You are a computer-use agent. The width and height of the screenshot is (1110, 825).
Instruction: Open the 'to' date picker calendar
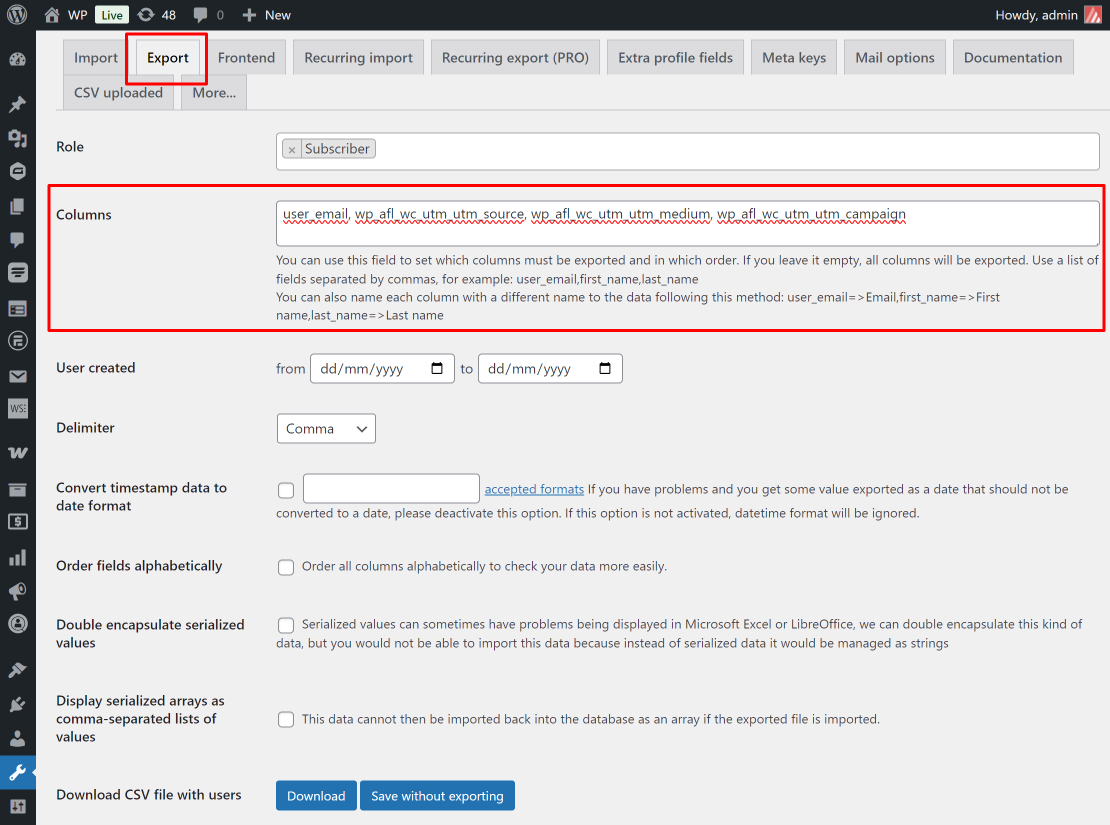coord(605,368)
